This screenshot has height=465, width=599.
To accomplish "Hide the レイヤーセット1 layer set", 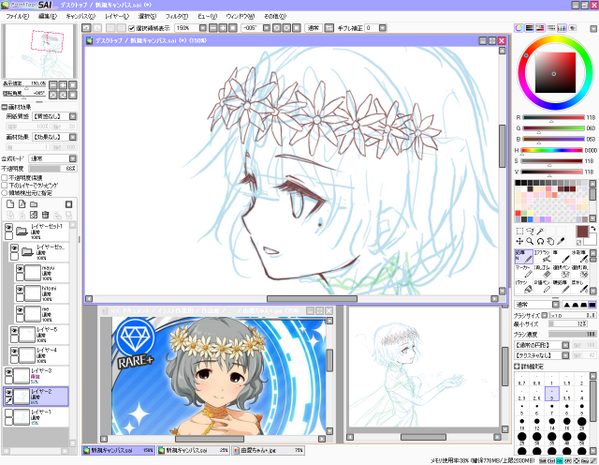I will pos(9,227).
